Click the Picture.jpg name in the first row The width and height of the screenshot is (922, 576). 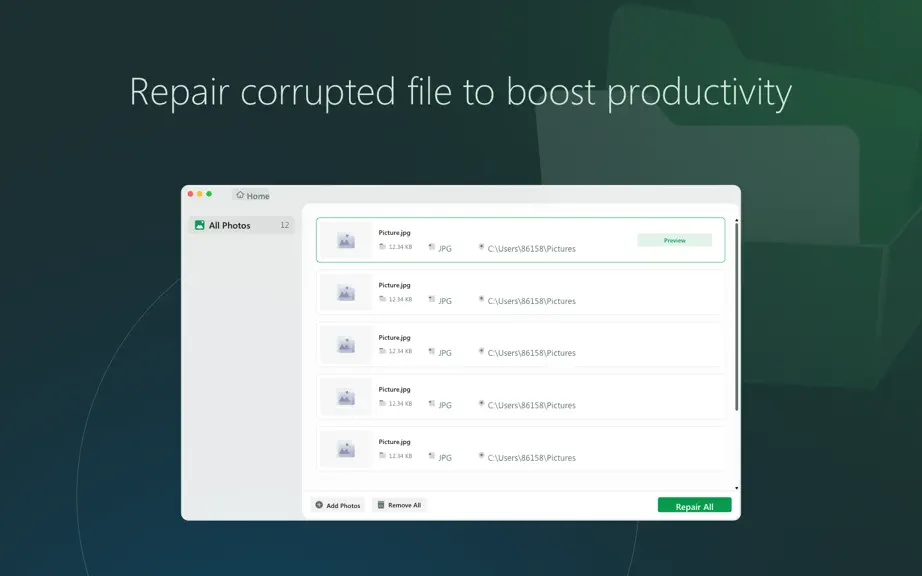click(395, 233)
